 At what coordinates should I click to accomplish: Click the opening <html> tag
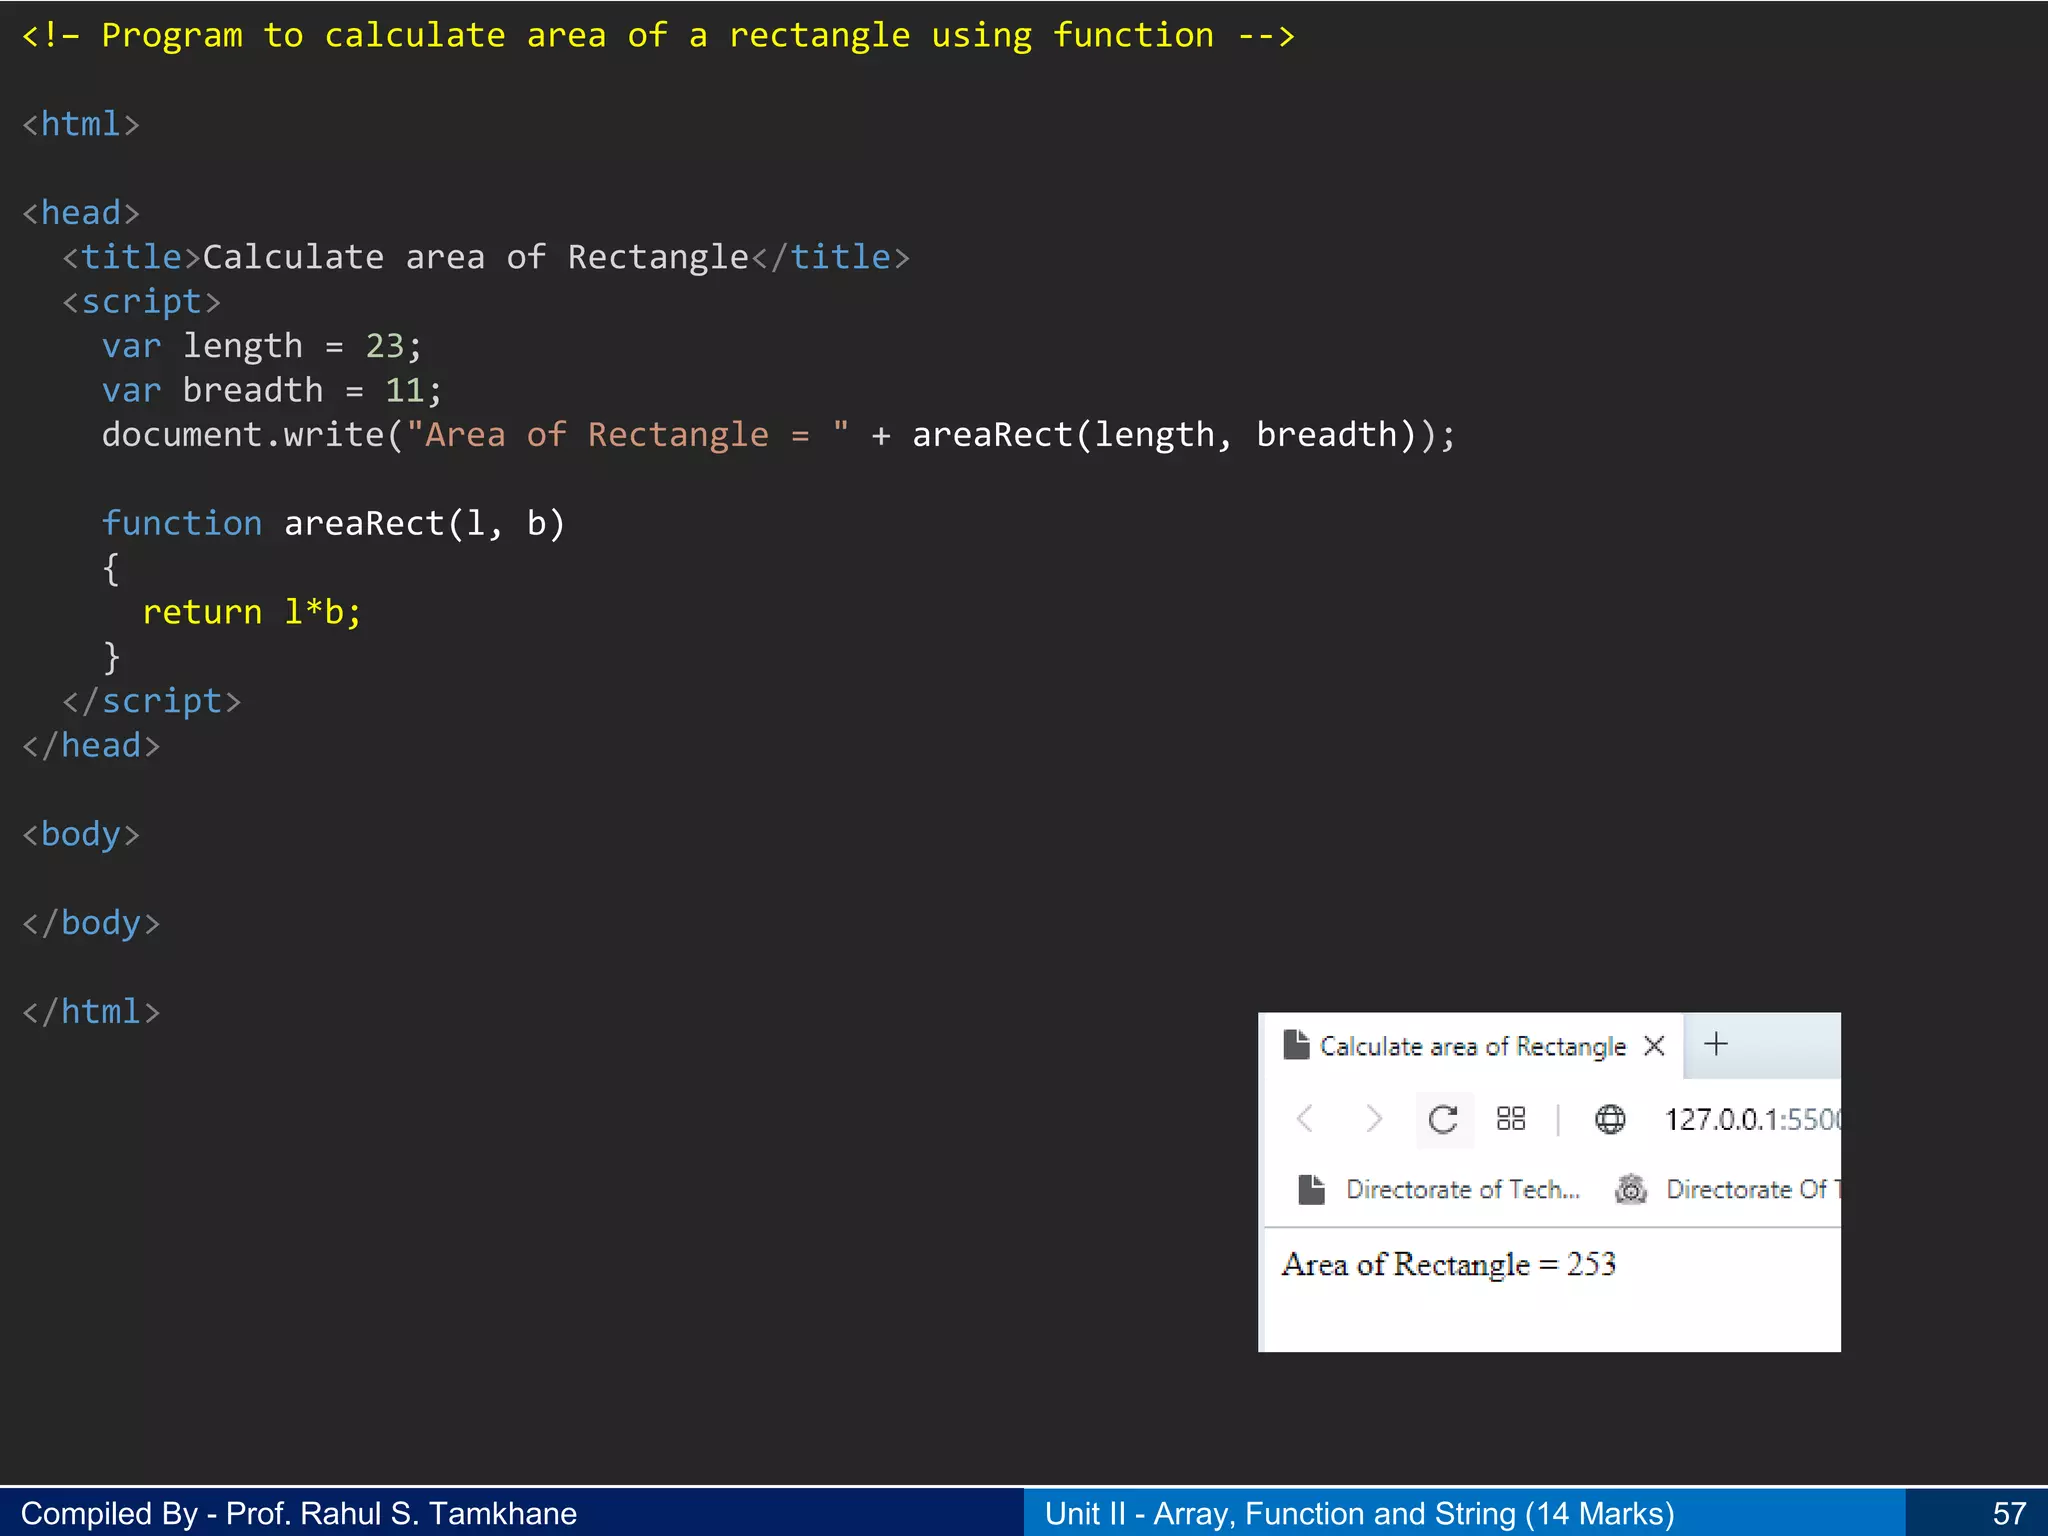coord(81,124)
